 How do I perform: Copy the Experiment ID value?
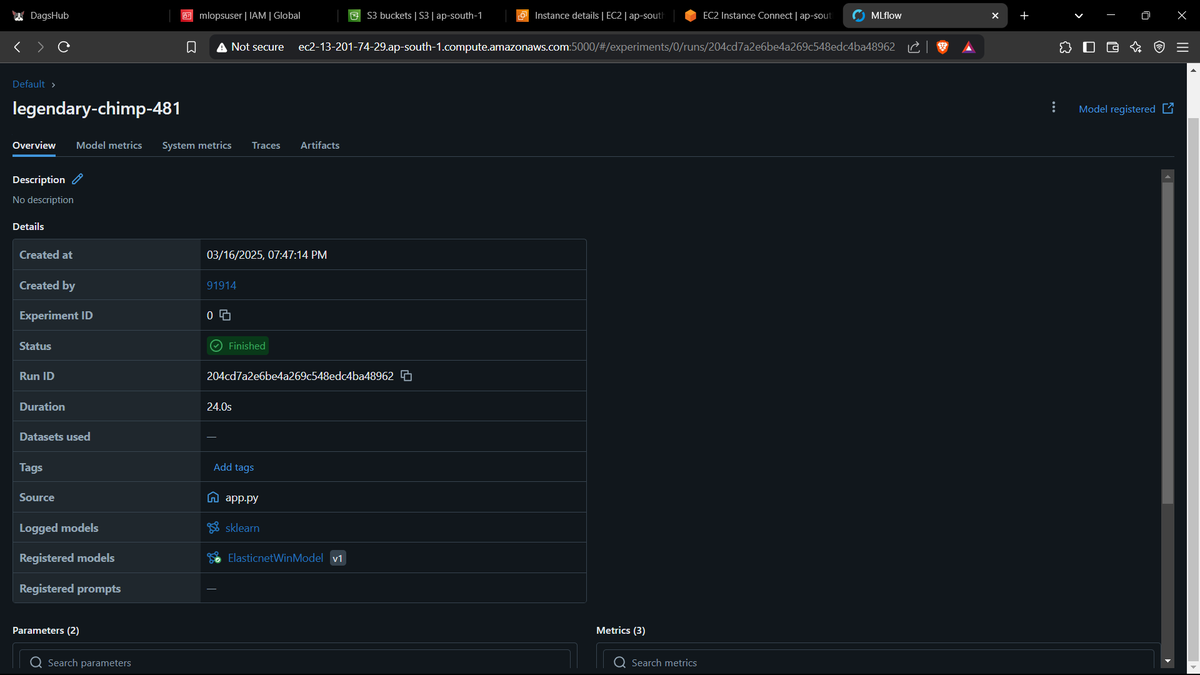(225, 315)
